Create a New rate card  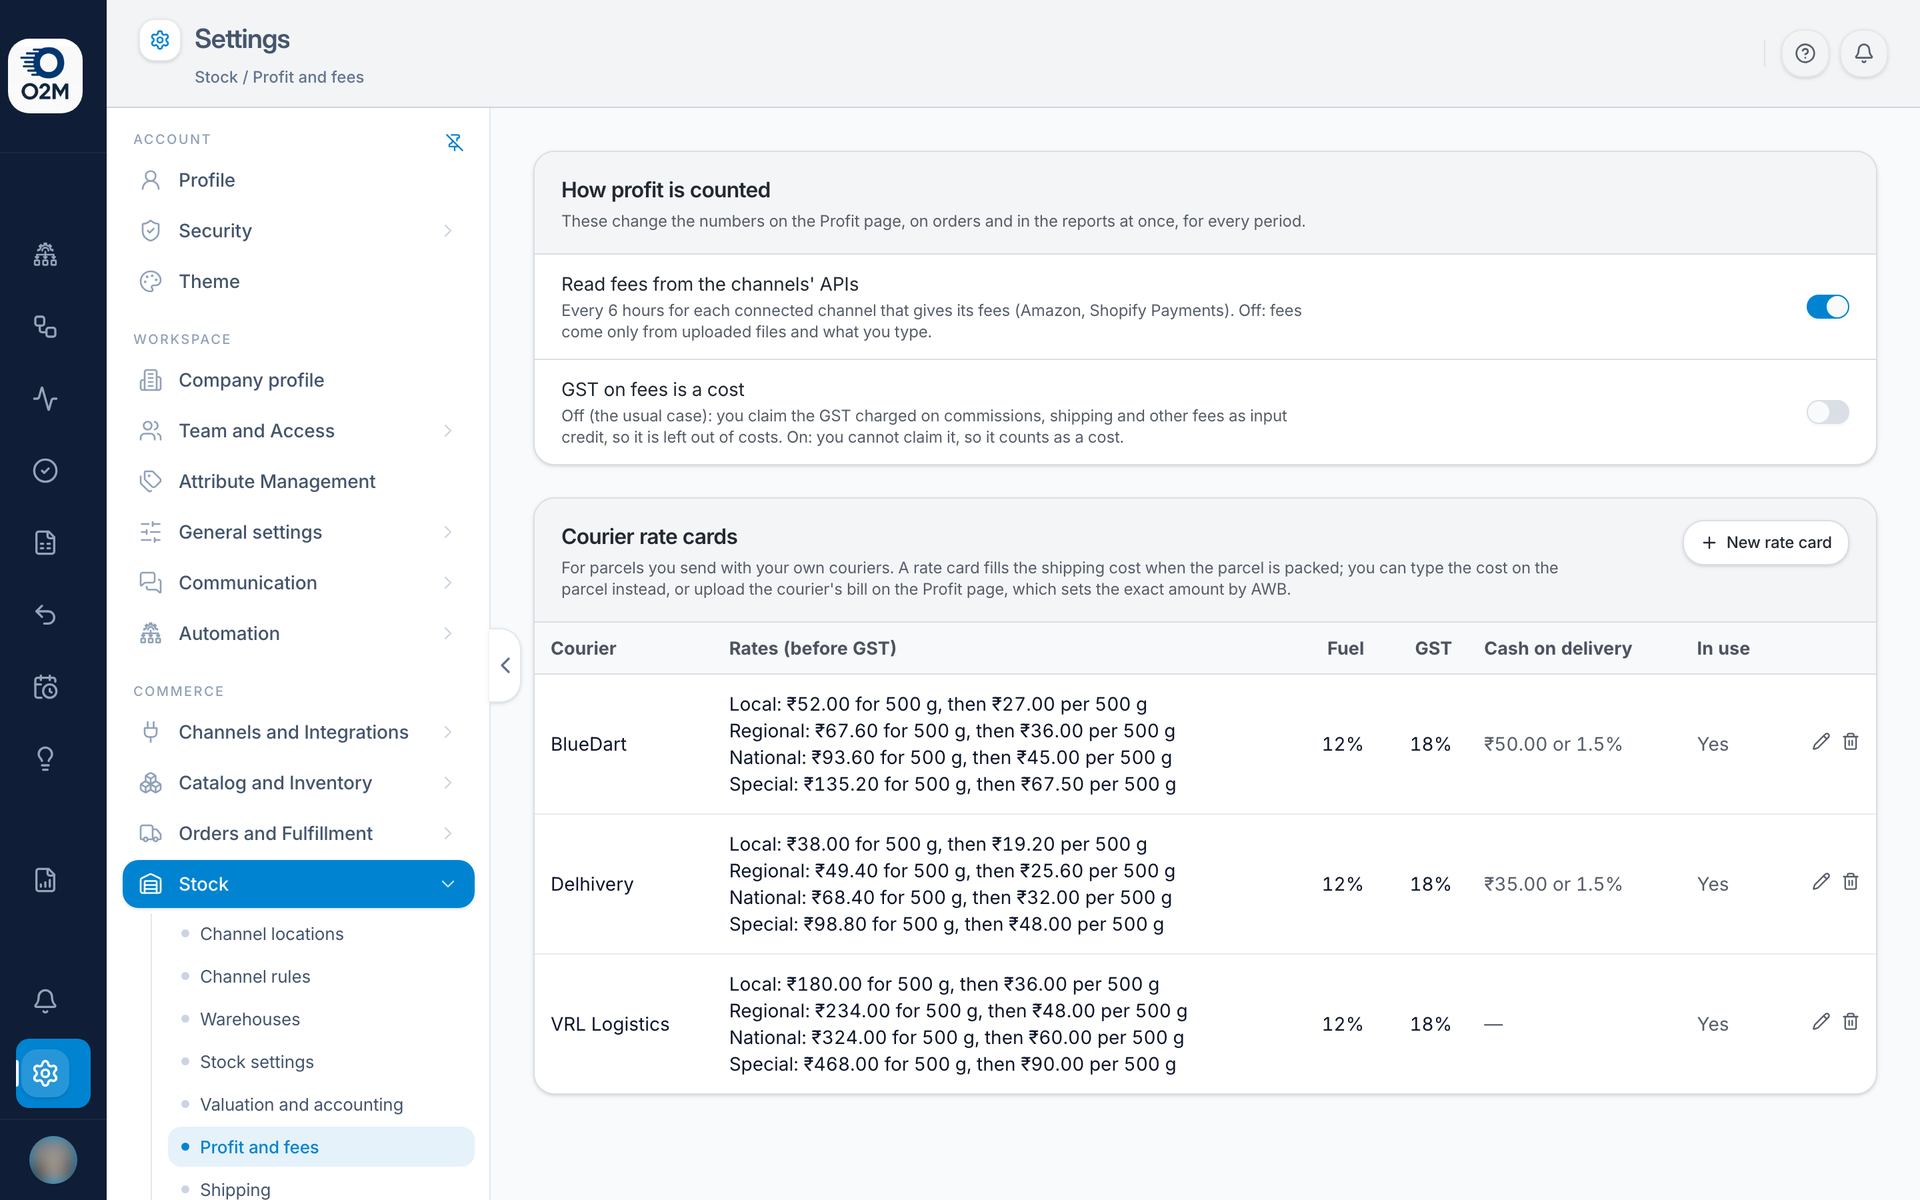tap(1765, 542)
